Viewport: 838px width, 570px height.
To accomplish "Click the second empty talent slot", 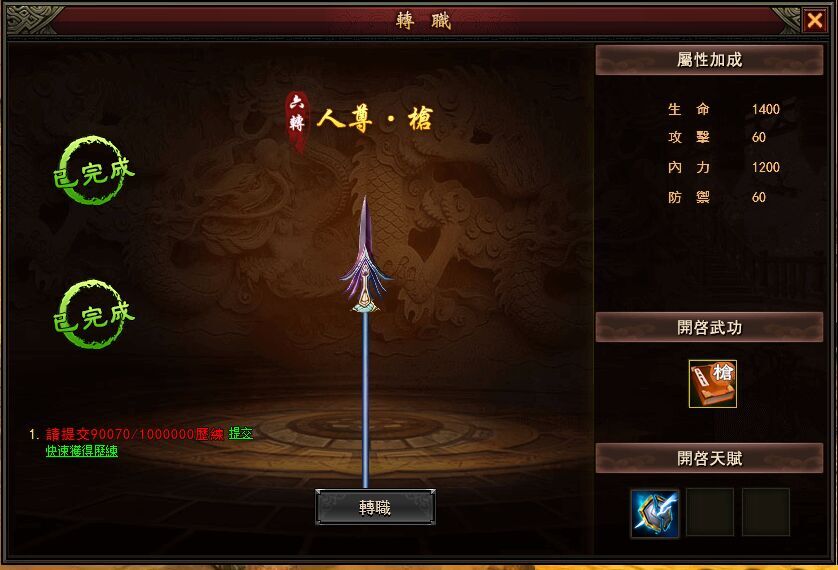I will click(x=710, y=512).
